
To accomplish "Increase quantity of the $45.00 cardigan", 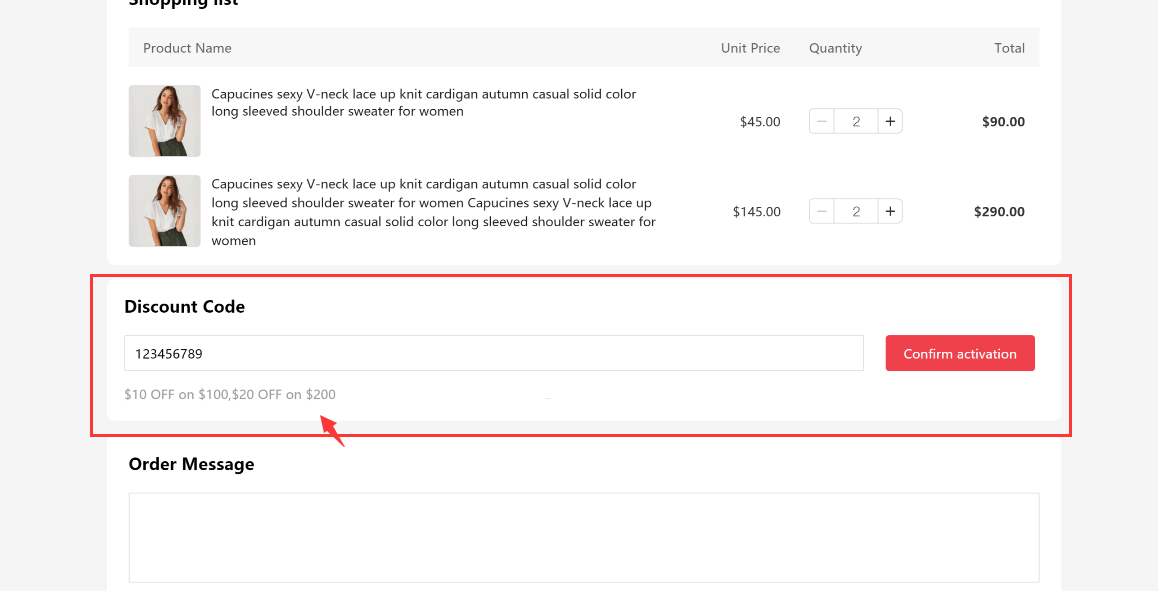I will click(x=890, y=122).
